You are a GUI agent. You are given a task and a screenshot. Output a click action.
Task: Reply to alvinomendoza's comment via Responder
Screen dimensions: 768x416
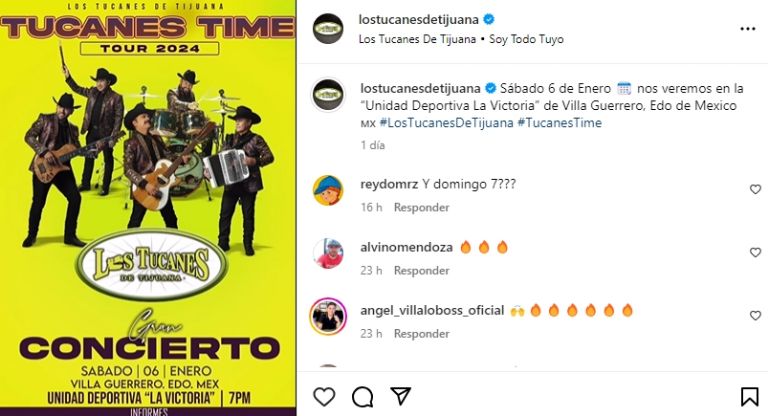click(x=421, y=271)
